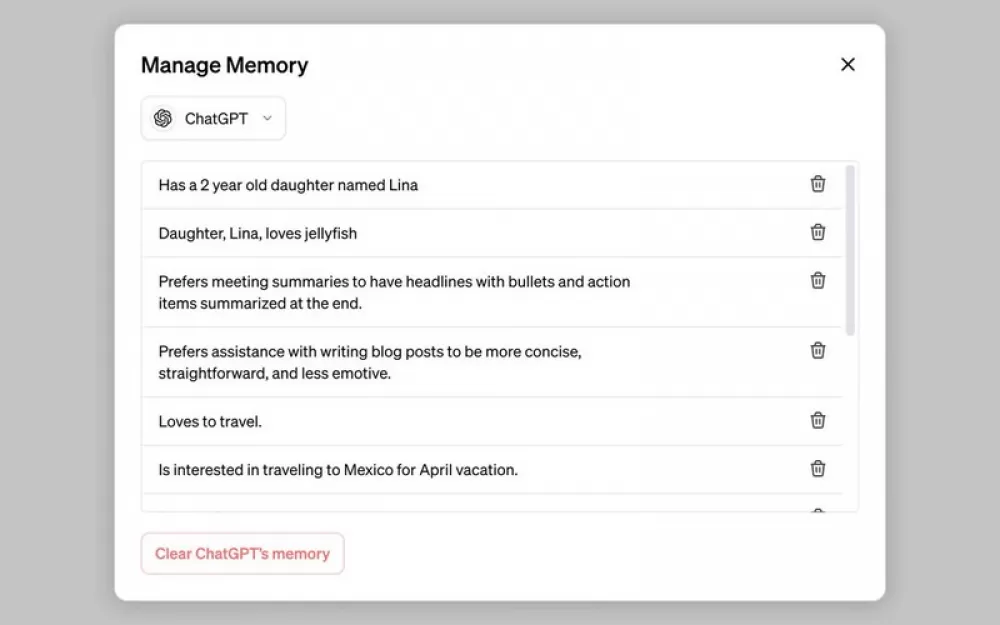
Task: Select the meeting summaries memory text
Action: coord(394,292)
